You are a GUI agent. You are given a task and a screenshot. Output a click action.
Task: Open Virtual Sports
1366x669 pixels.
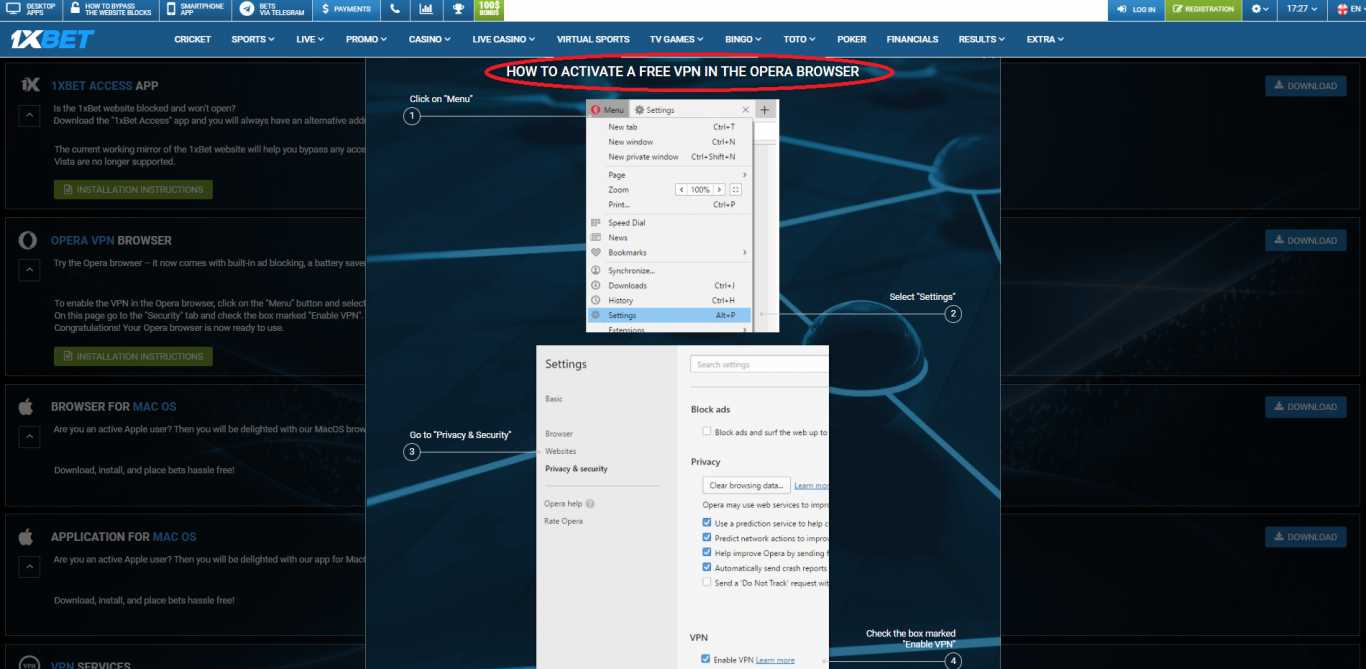click(x=593, y=39)
